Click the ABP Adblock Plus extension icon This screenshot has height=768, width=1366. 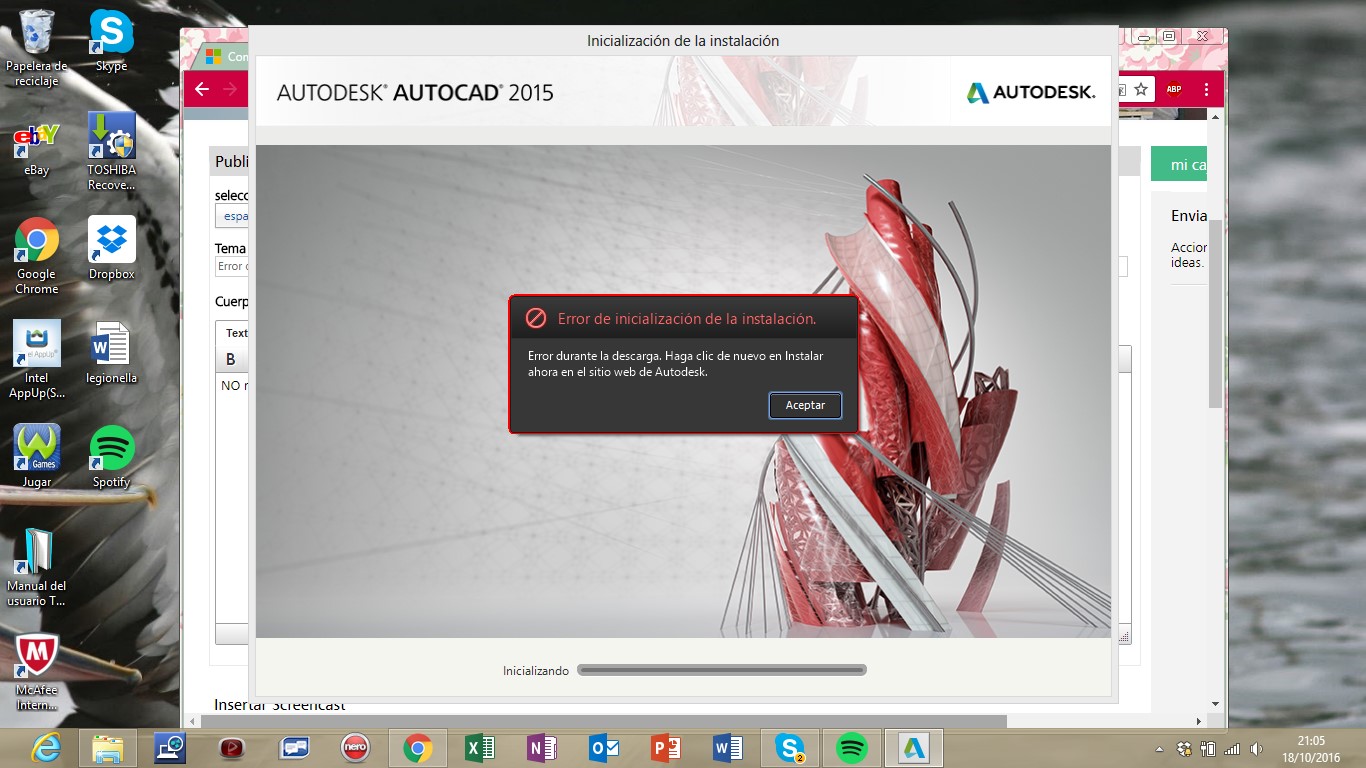(1174, 89)
